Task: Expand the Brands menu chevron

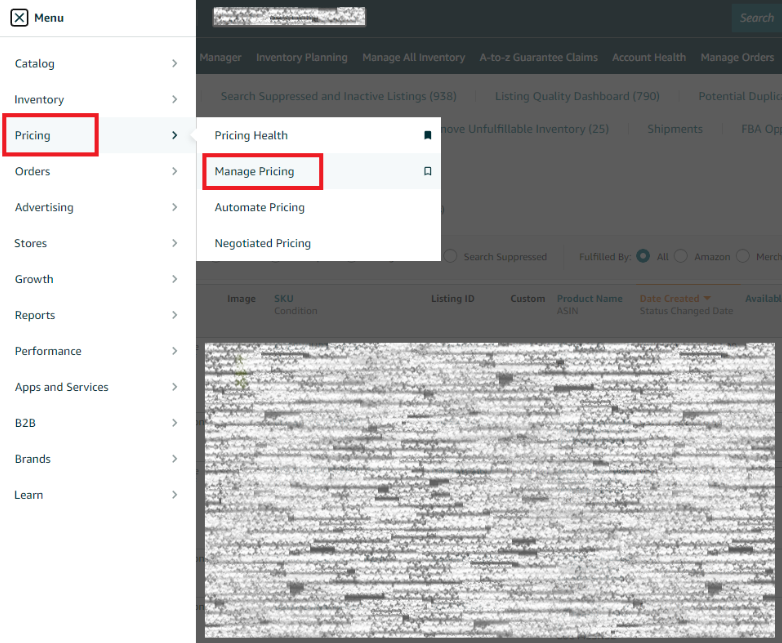Action: coord(175,458)
